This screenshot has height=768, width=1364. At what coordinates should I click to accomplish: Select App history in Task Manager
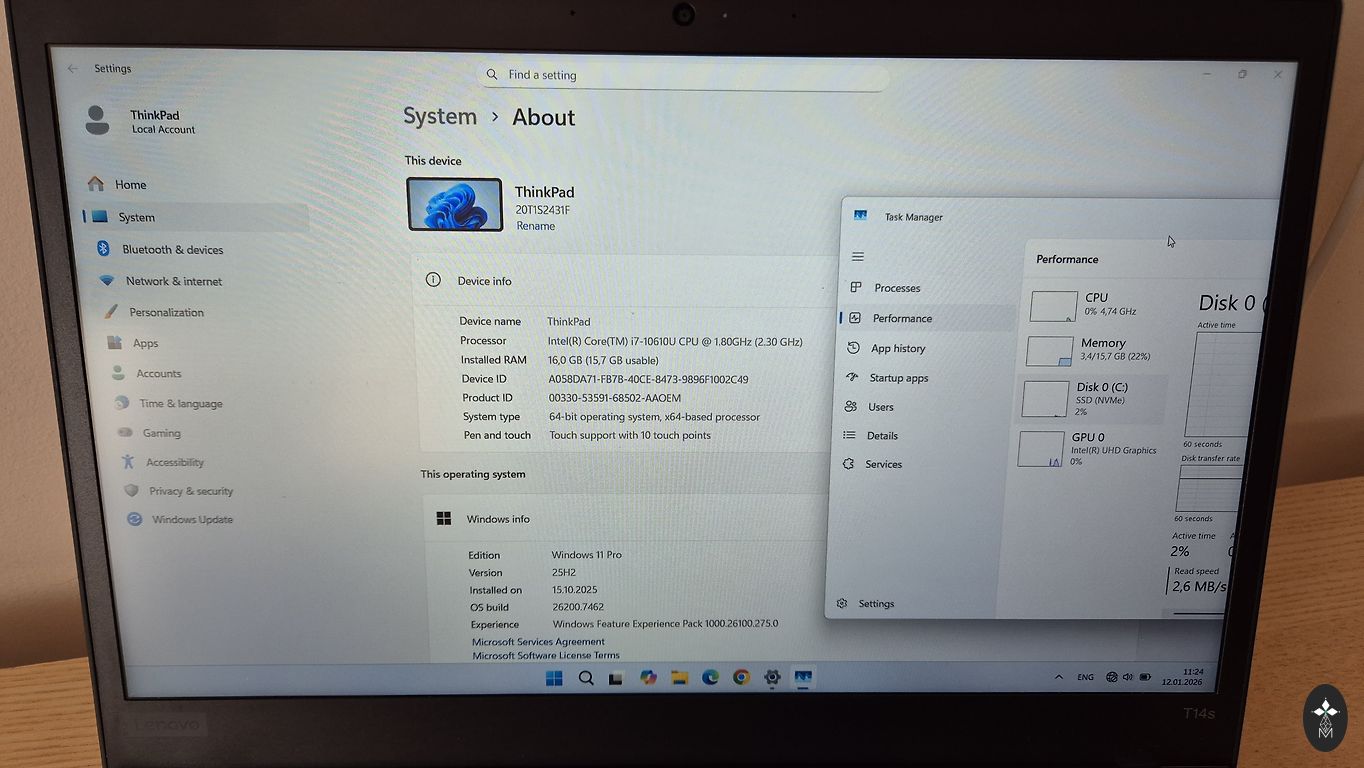click(x=897, y=349)
